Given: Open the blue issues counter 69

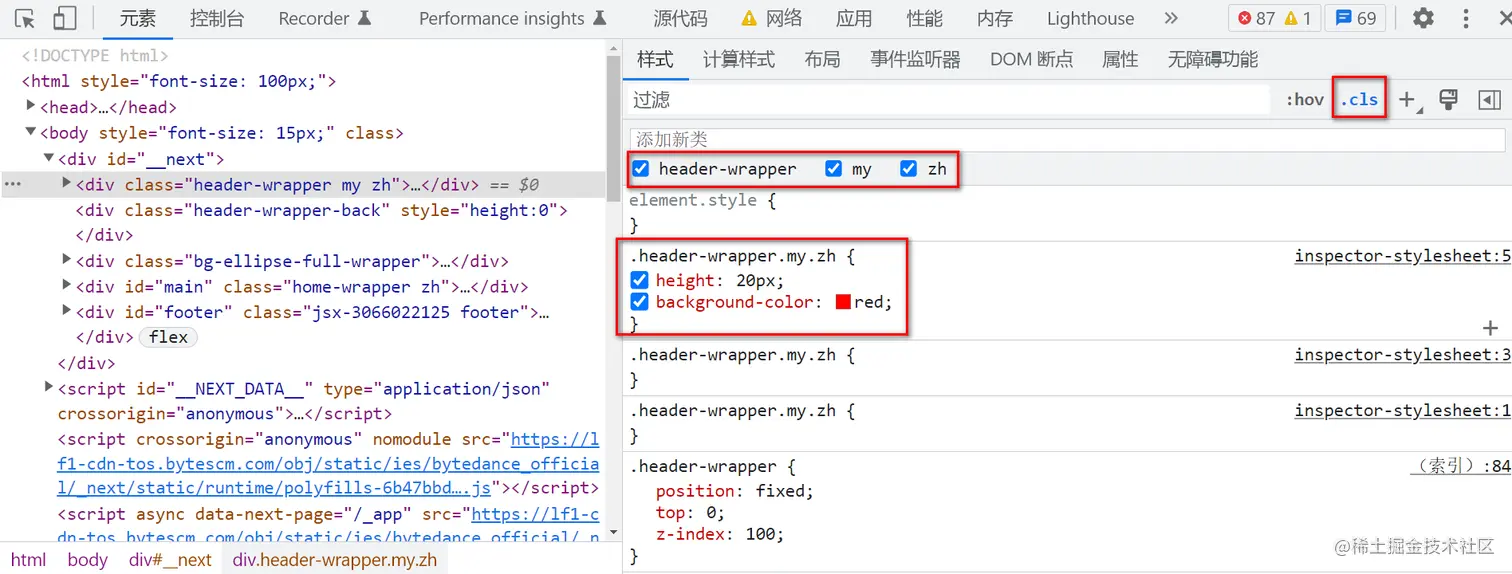Looking at the screenshot, I should click(x=1357, y=18).
